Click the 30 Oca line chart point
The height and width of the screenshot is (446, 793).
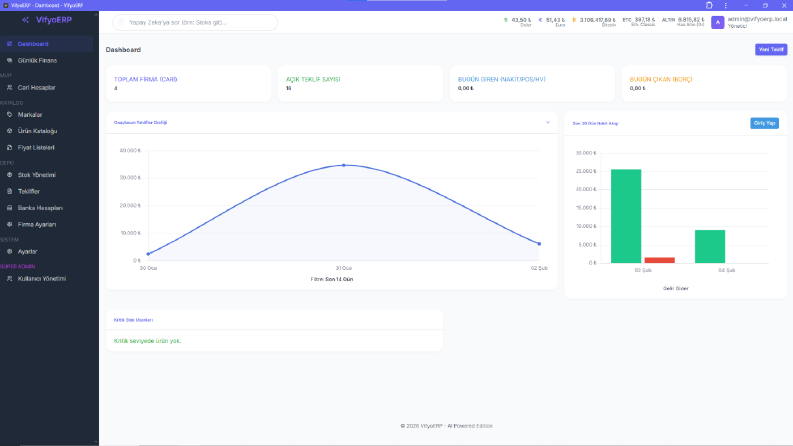tap(148, 254)
